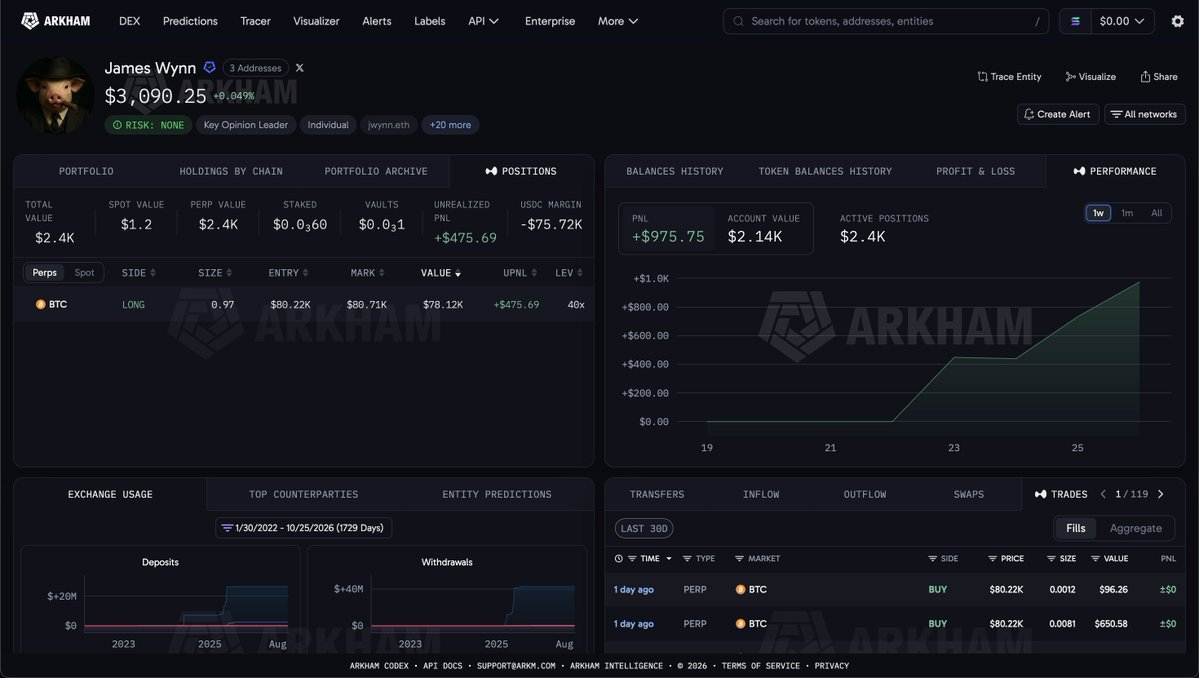The width and height of the screenshot is (1199, 678).
Task: Switch positions view to Spot
Action: pos(84,273)
